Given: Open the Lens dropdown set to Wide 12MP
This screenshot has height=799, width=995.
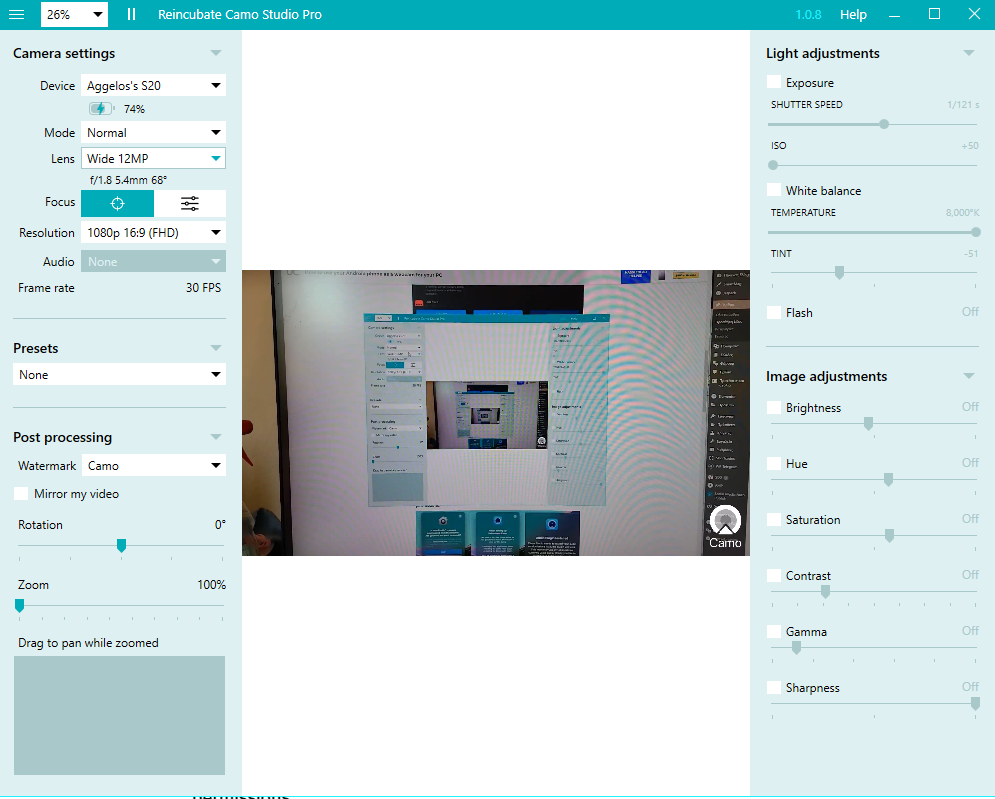Looking at the screenshot, I should click(x=154, y=158).
